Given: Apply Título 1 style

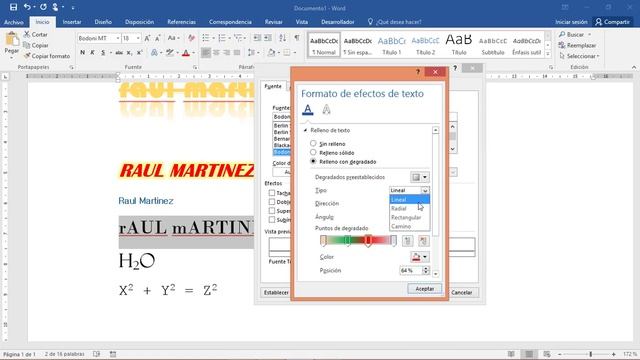Looking at the screenshot, I should tap(391, 44).
